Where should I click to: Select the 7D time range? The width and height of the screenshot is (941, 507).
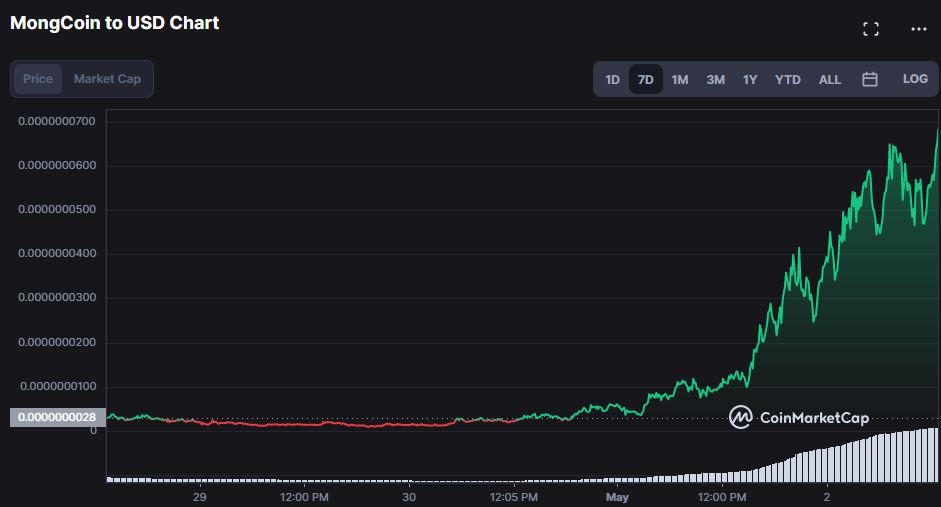point(646,79)
